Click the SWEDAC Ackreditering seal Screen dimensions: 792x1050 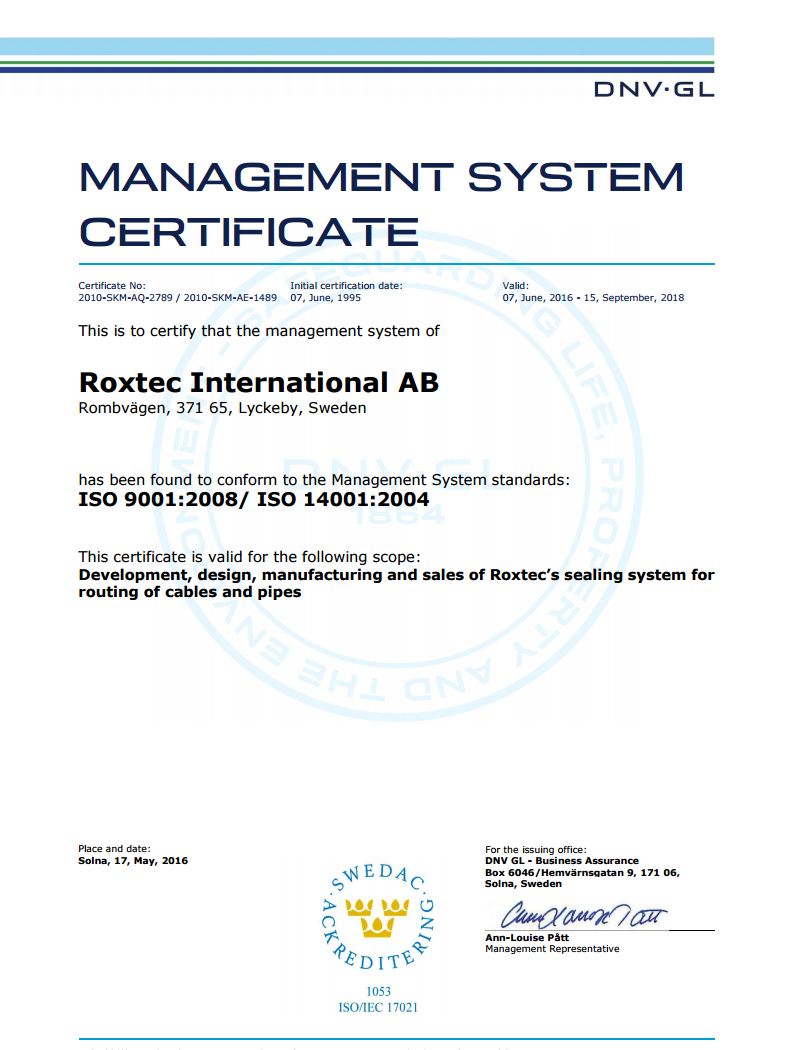(x=378, y=917)
